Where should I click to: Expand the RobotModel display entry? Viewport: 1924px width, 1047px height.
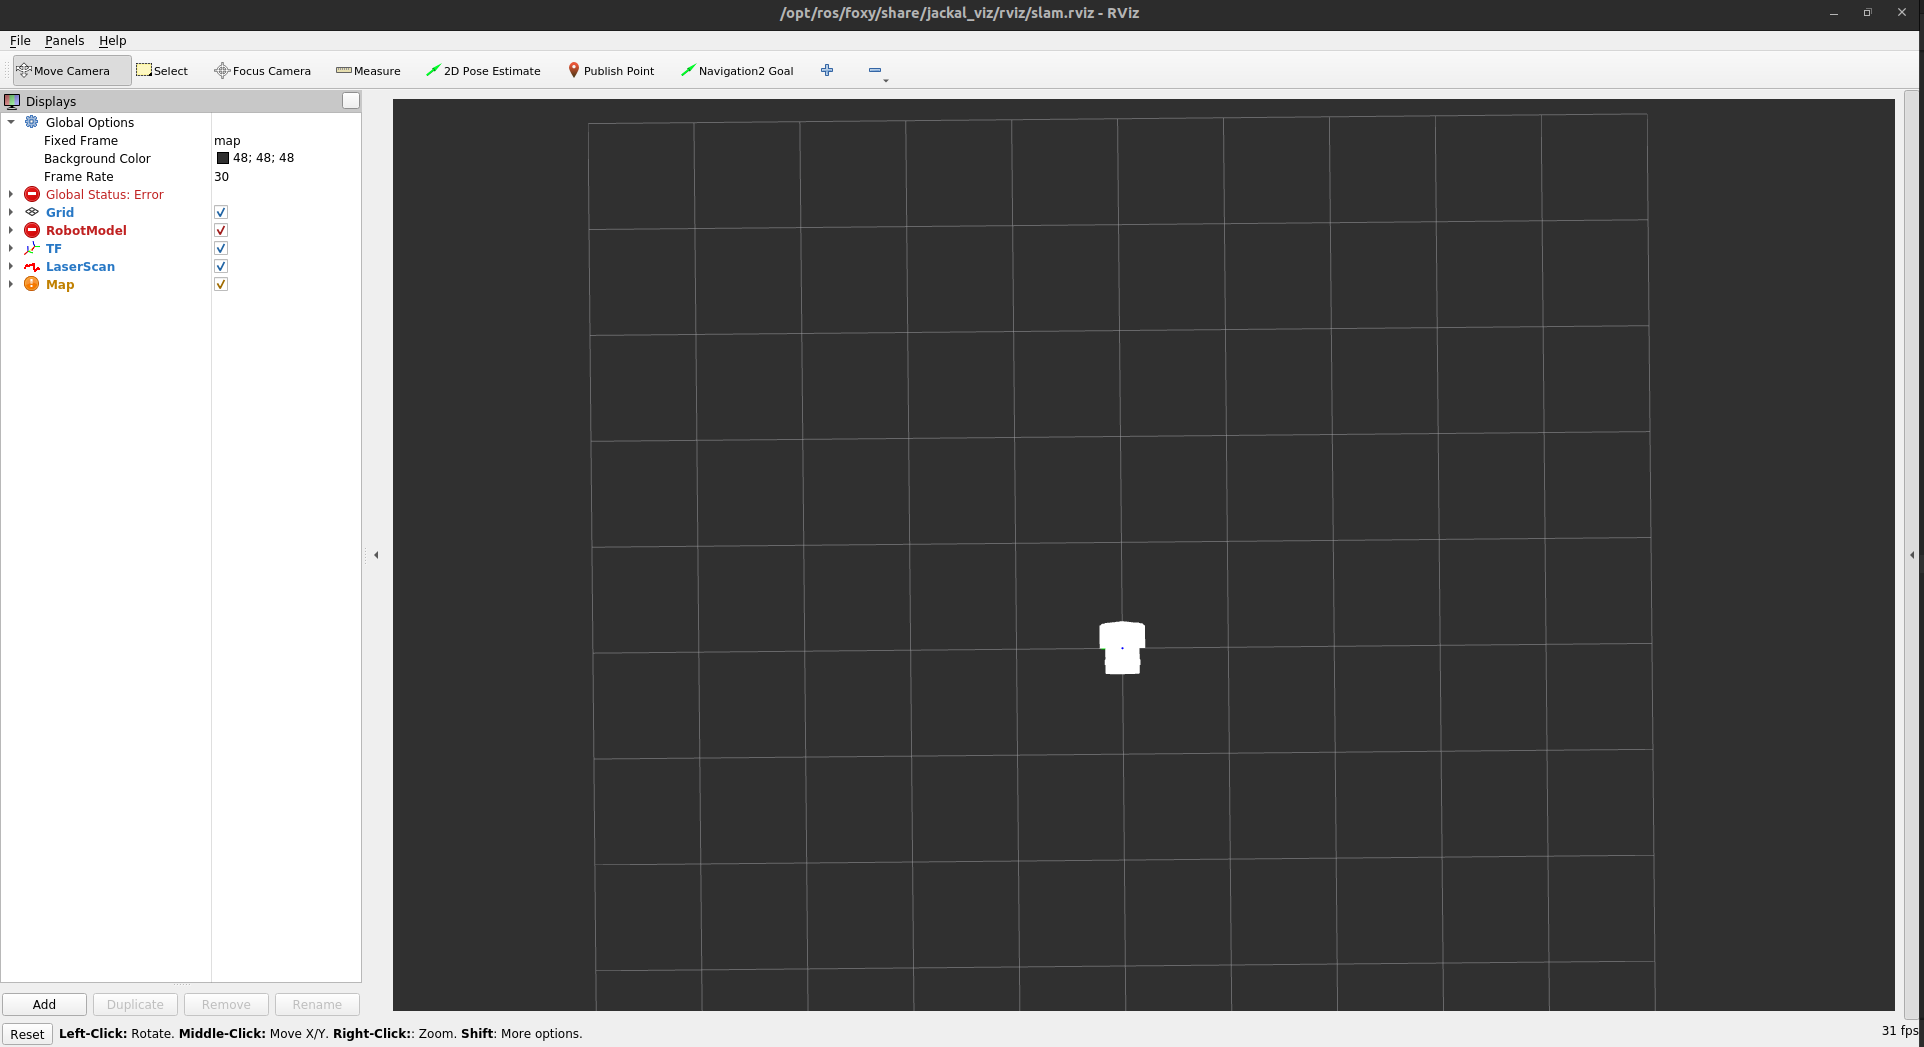(11, 230)
